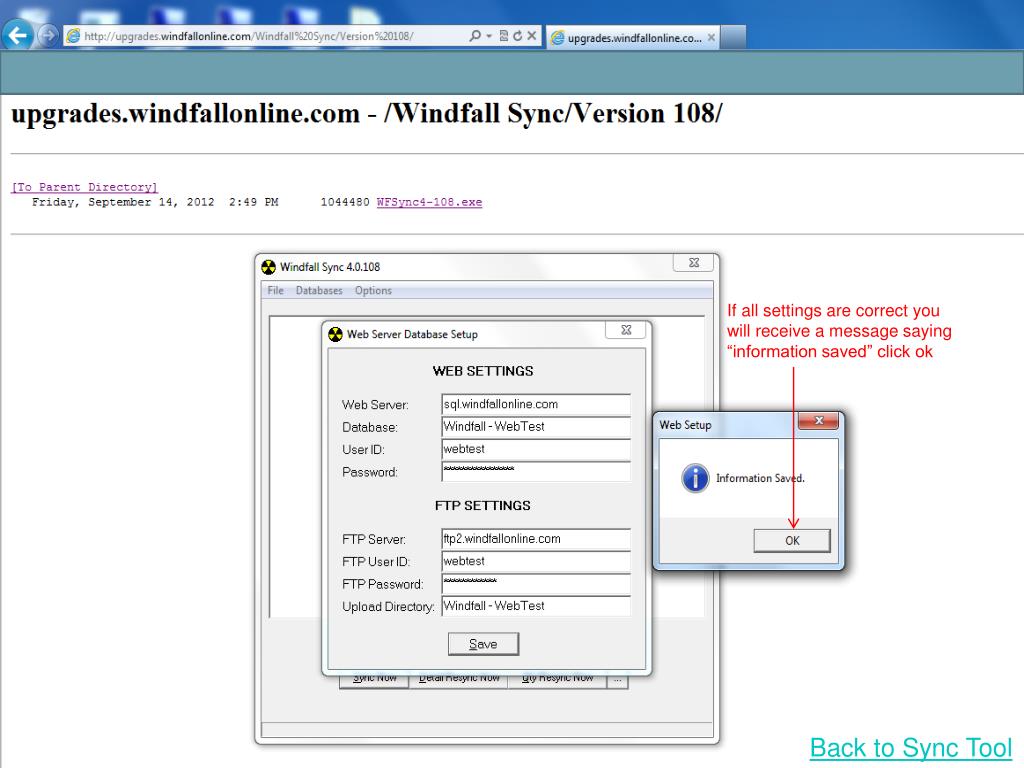Click the WEB SETTINGS heading text
Screen dimensions: 1024x768
pos(483,371)
